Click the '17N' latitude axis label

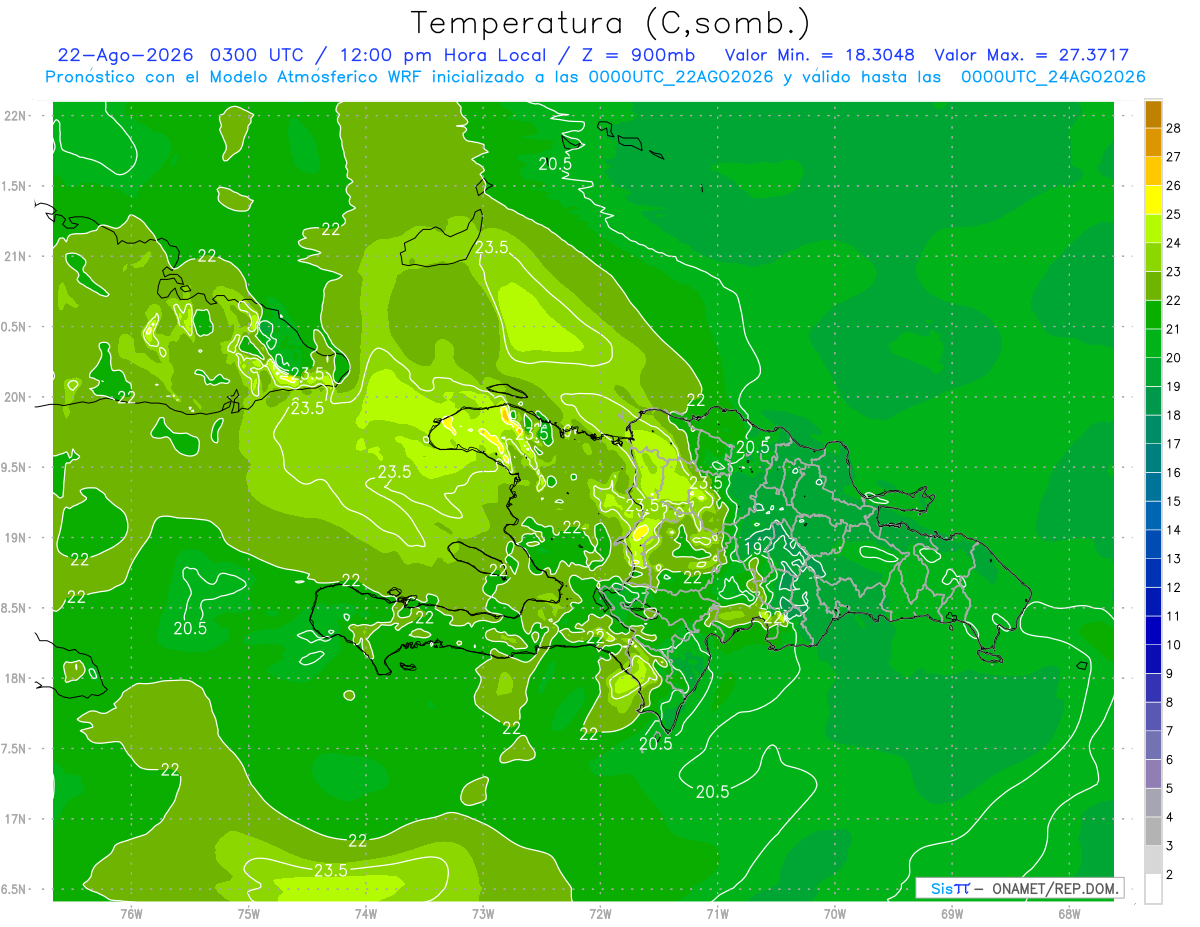[15, 819]
